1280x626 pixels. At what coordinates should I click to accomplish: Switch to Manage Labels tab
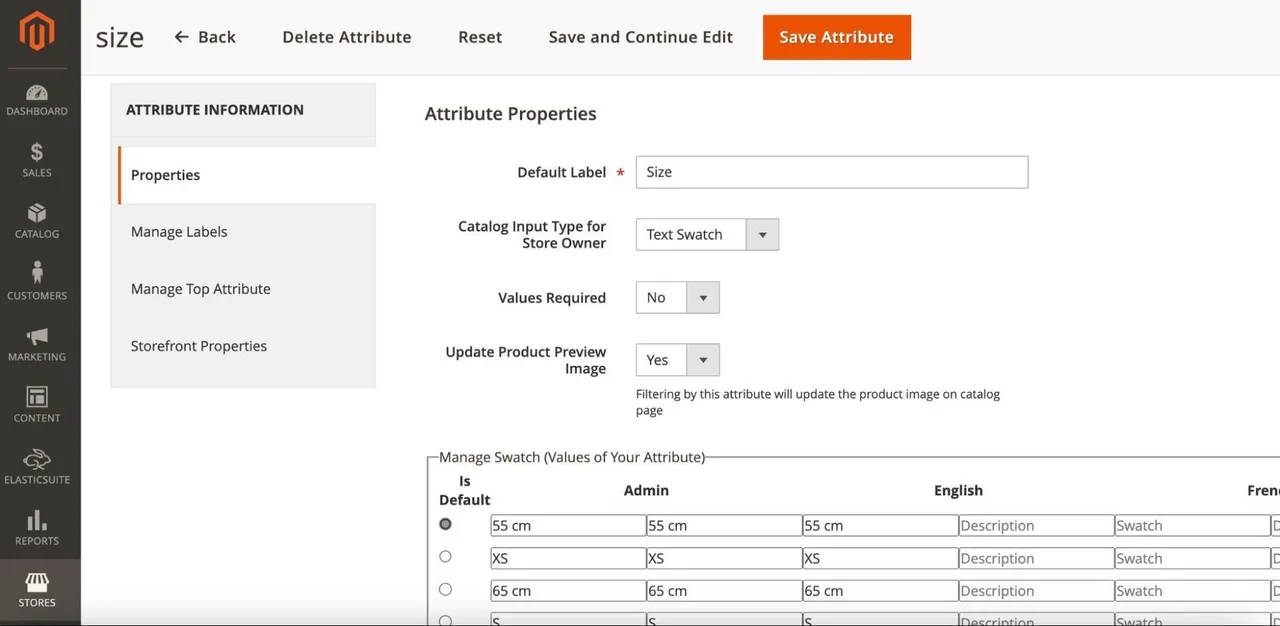point(179,232)
